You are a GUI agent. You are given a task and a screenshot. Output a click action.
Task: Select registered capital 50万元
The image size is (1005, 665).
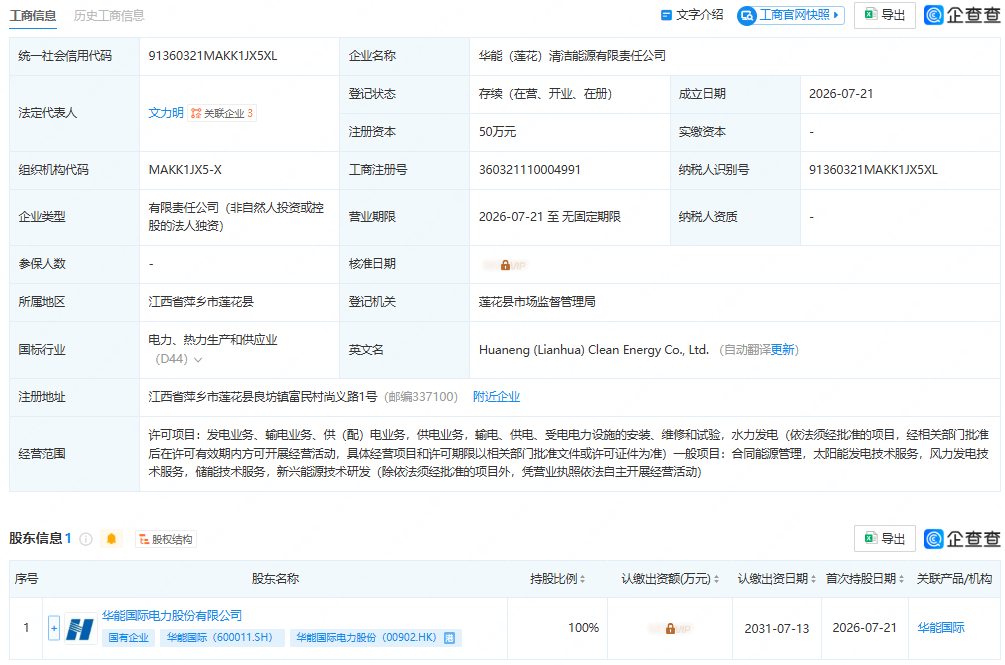[497, 132]
